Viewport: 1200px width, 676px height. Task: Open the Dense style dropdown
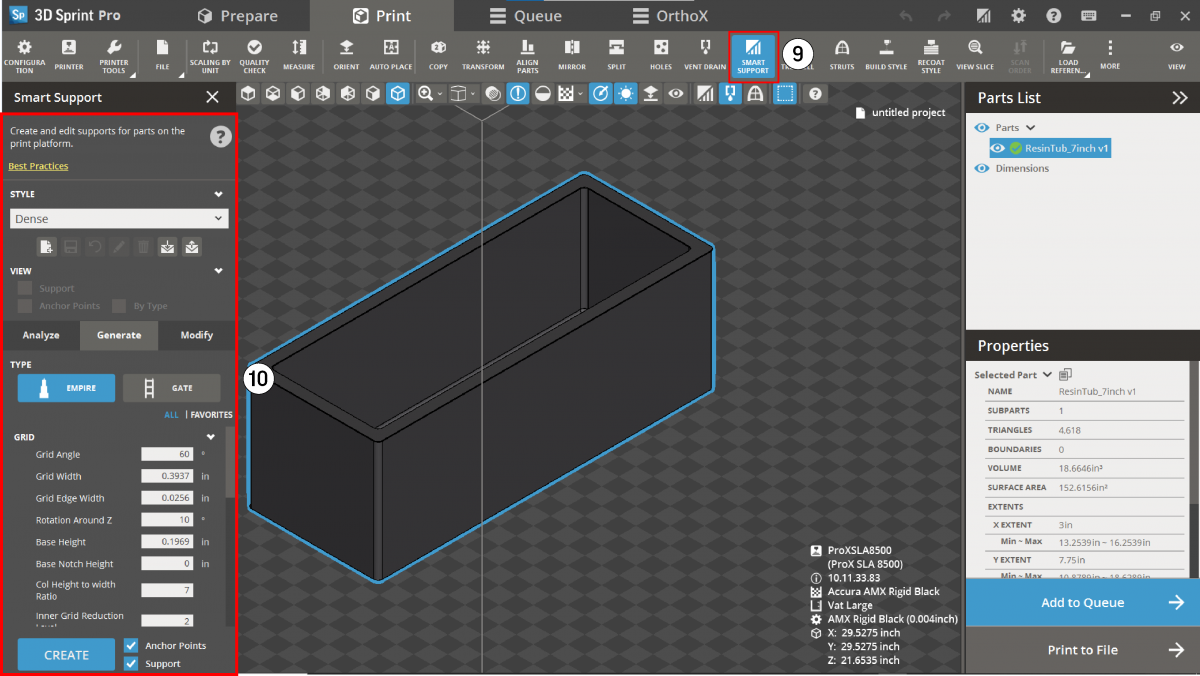pos(119,218)
